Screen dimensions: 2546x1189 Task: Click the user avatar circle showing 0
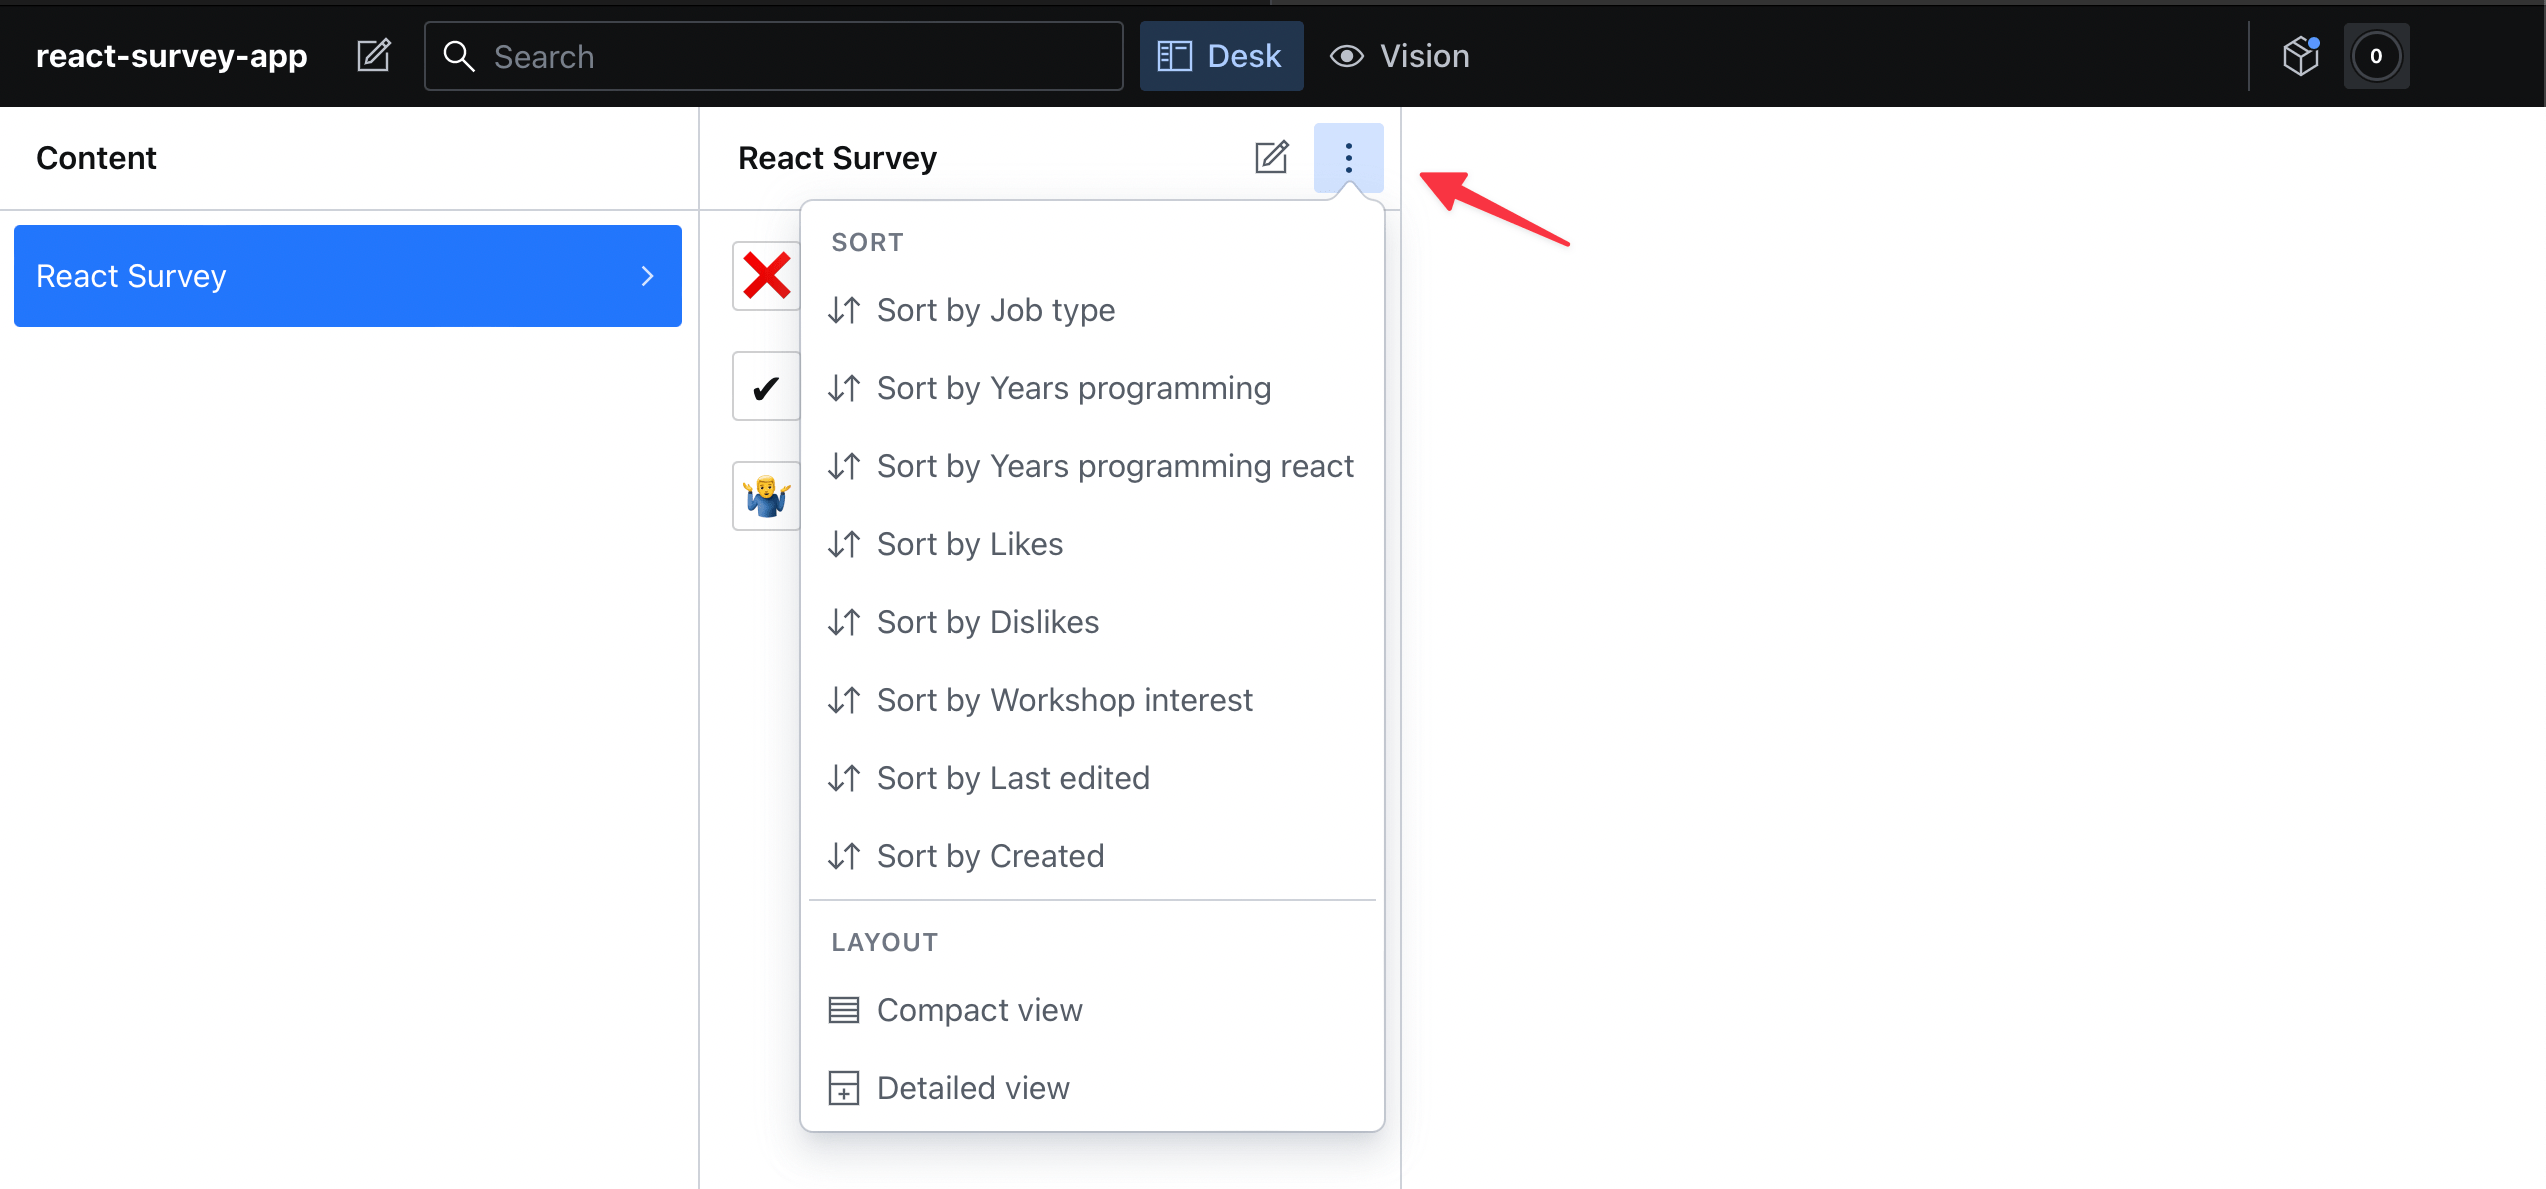point(2377,56)
